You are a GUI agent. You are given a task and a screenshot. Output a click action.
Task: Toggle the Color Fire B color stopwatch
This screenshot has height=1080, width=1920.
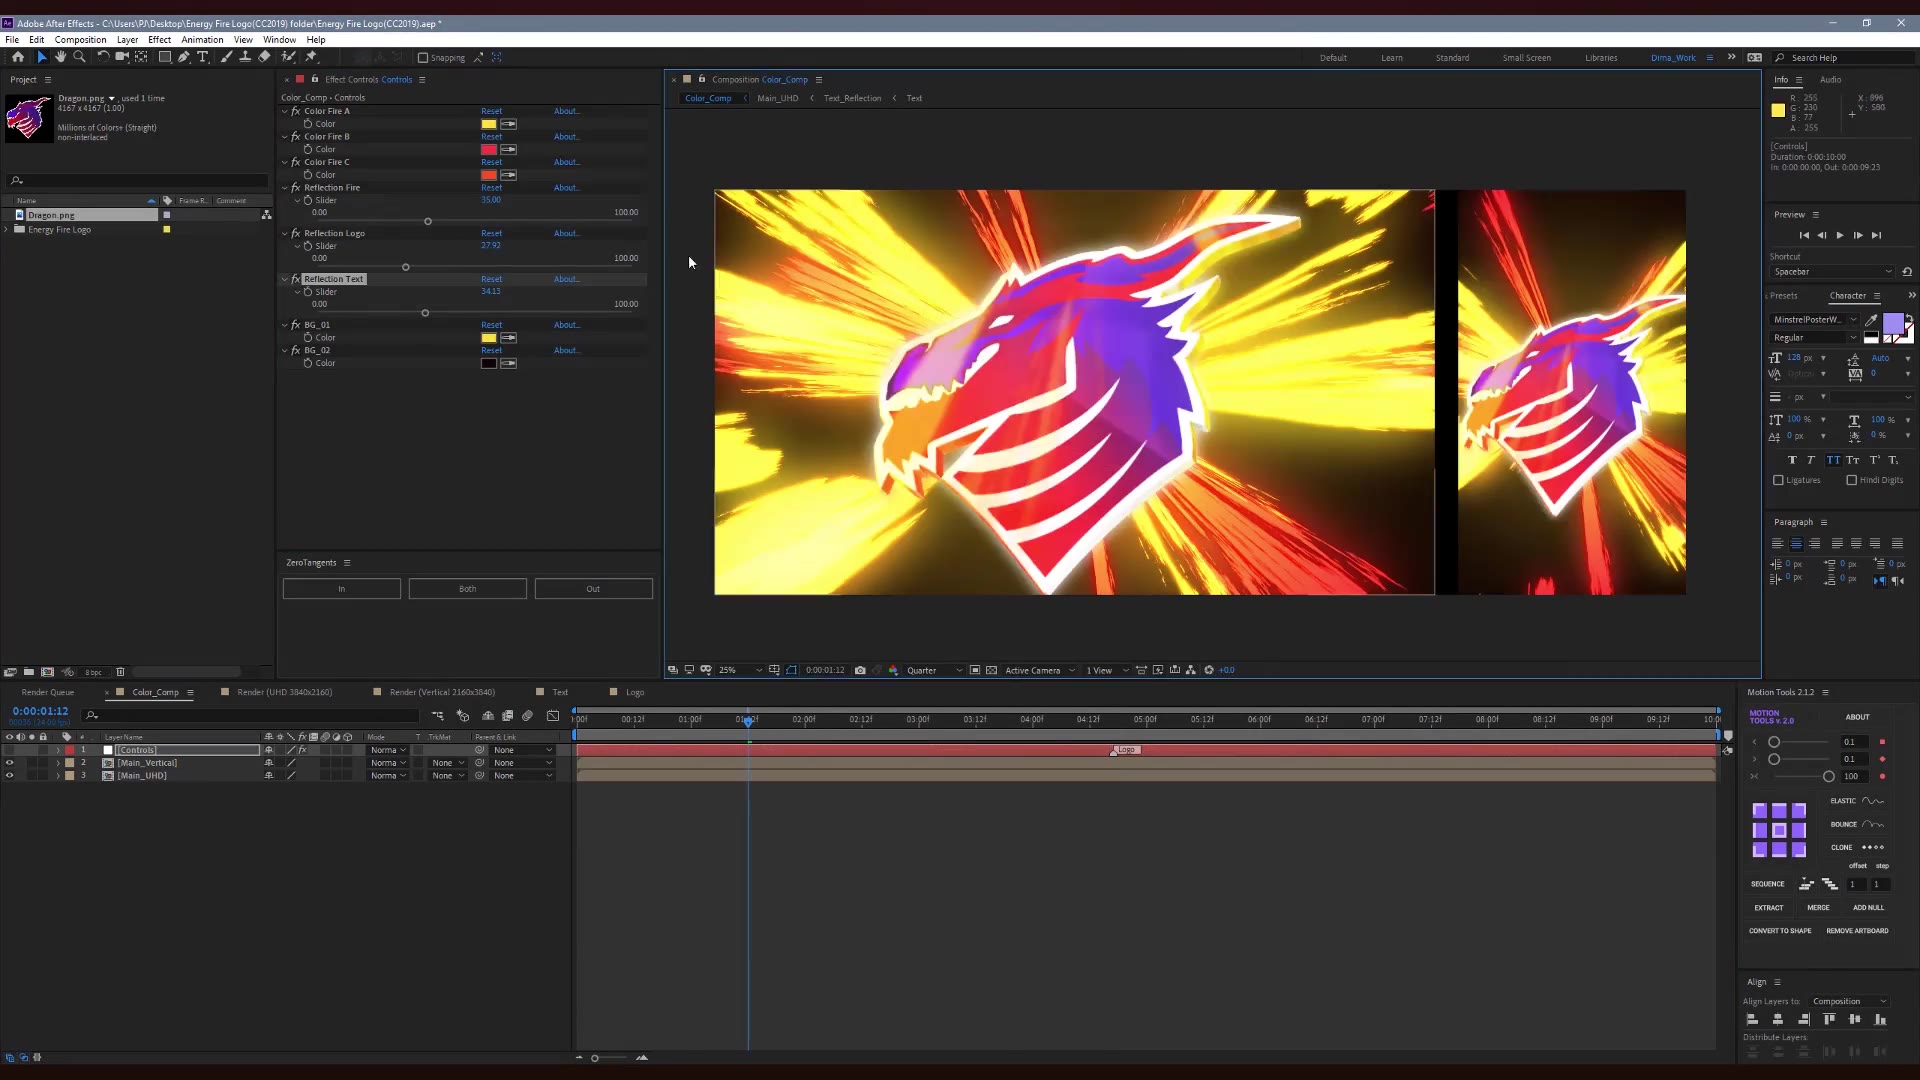(309, 149)
